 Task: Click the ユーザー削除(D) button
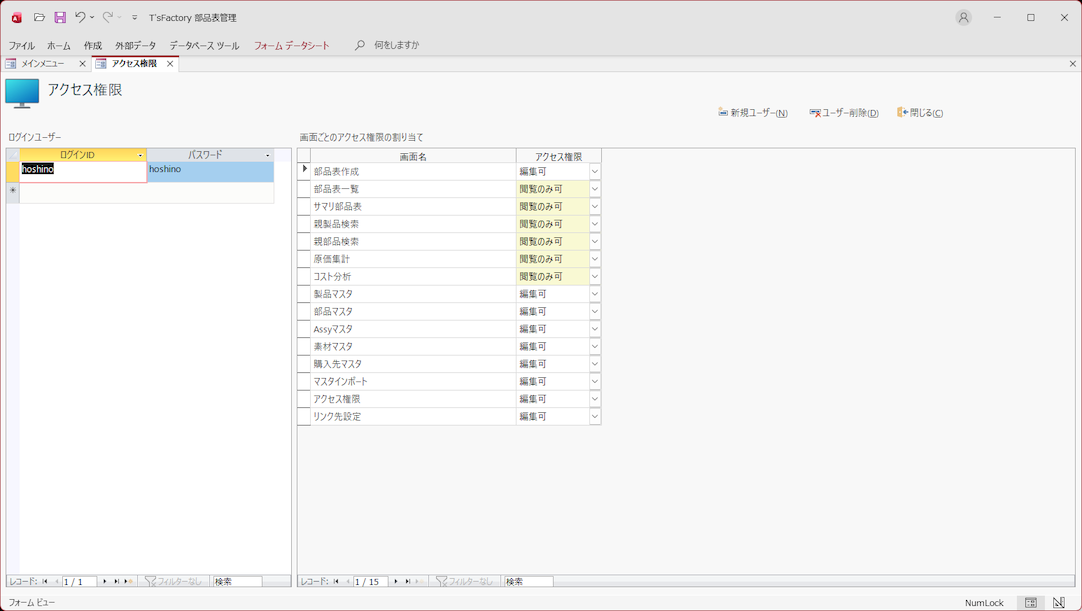[x=844, y=113]
